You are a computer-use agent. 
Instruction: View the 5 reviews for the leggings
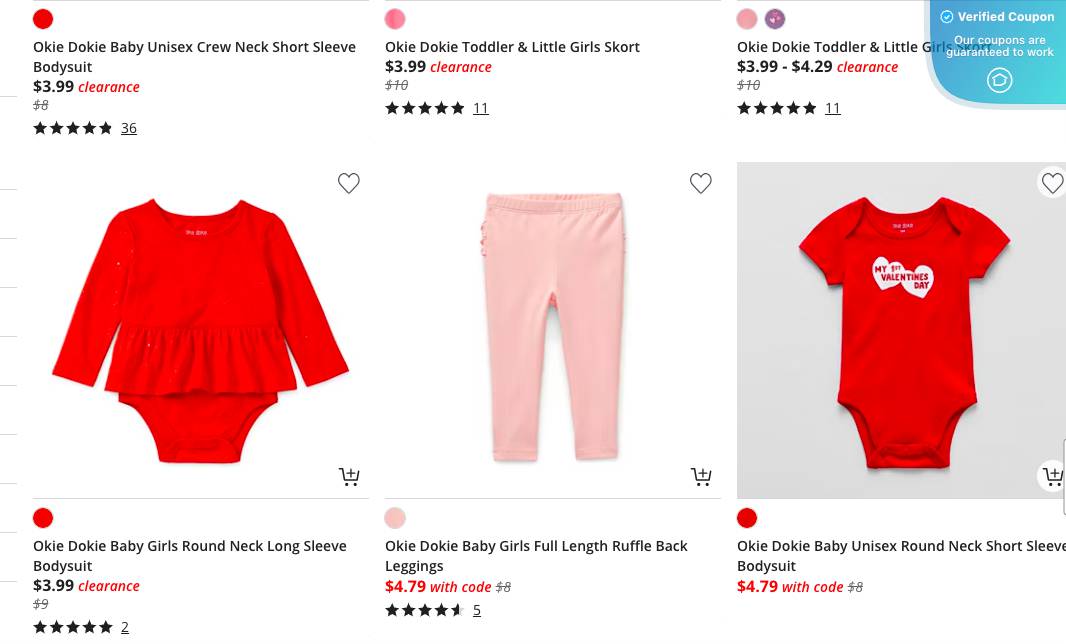[x=477, y=610]
